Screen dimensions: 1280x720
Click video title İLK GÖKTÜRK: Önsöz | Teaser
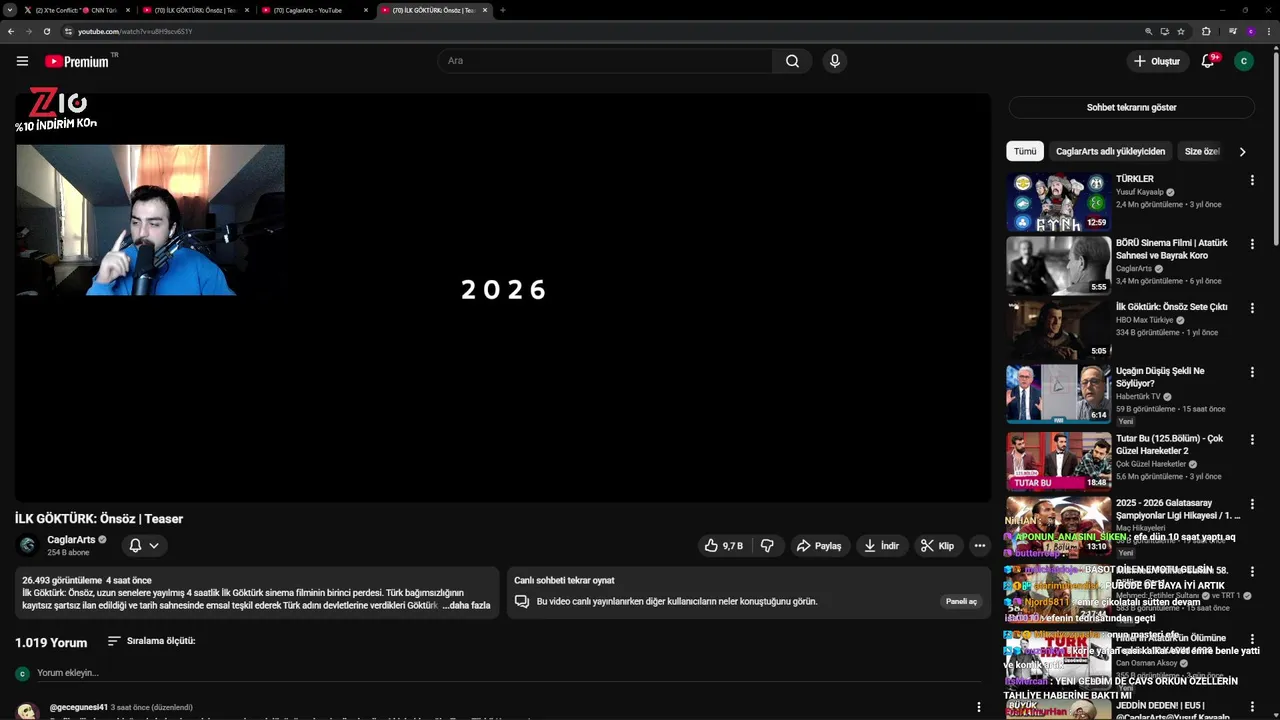[x=99, y=519]
